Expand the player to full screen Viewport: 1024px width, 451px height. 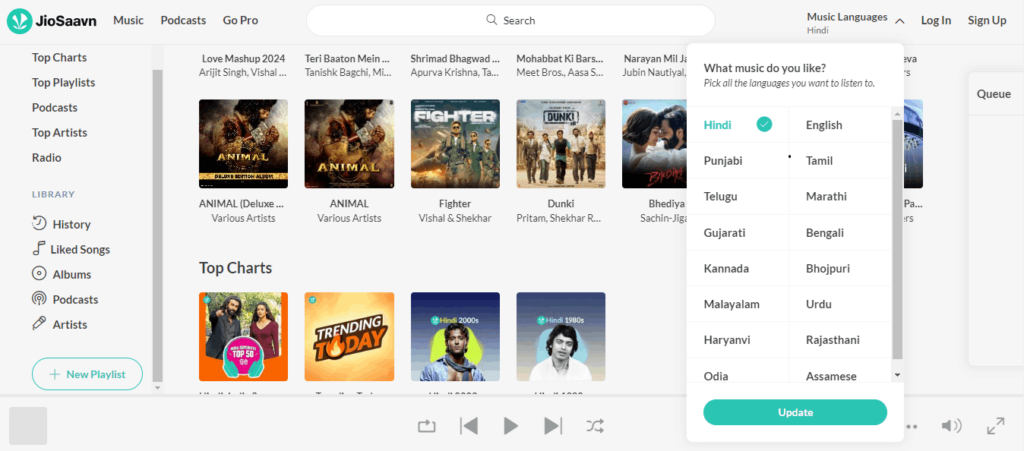coord(995,426)
